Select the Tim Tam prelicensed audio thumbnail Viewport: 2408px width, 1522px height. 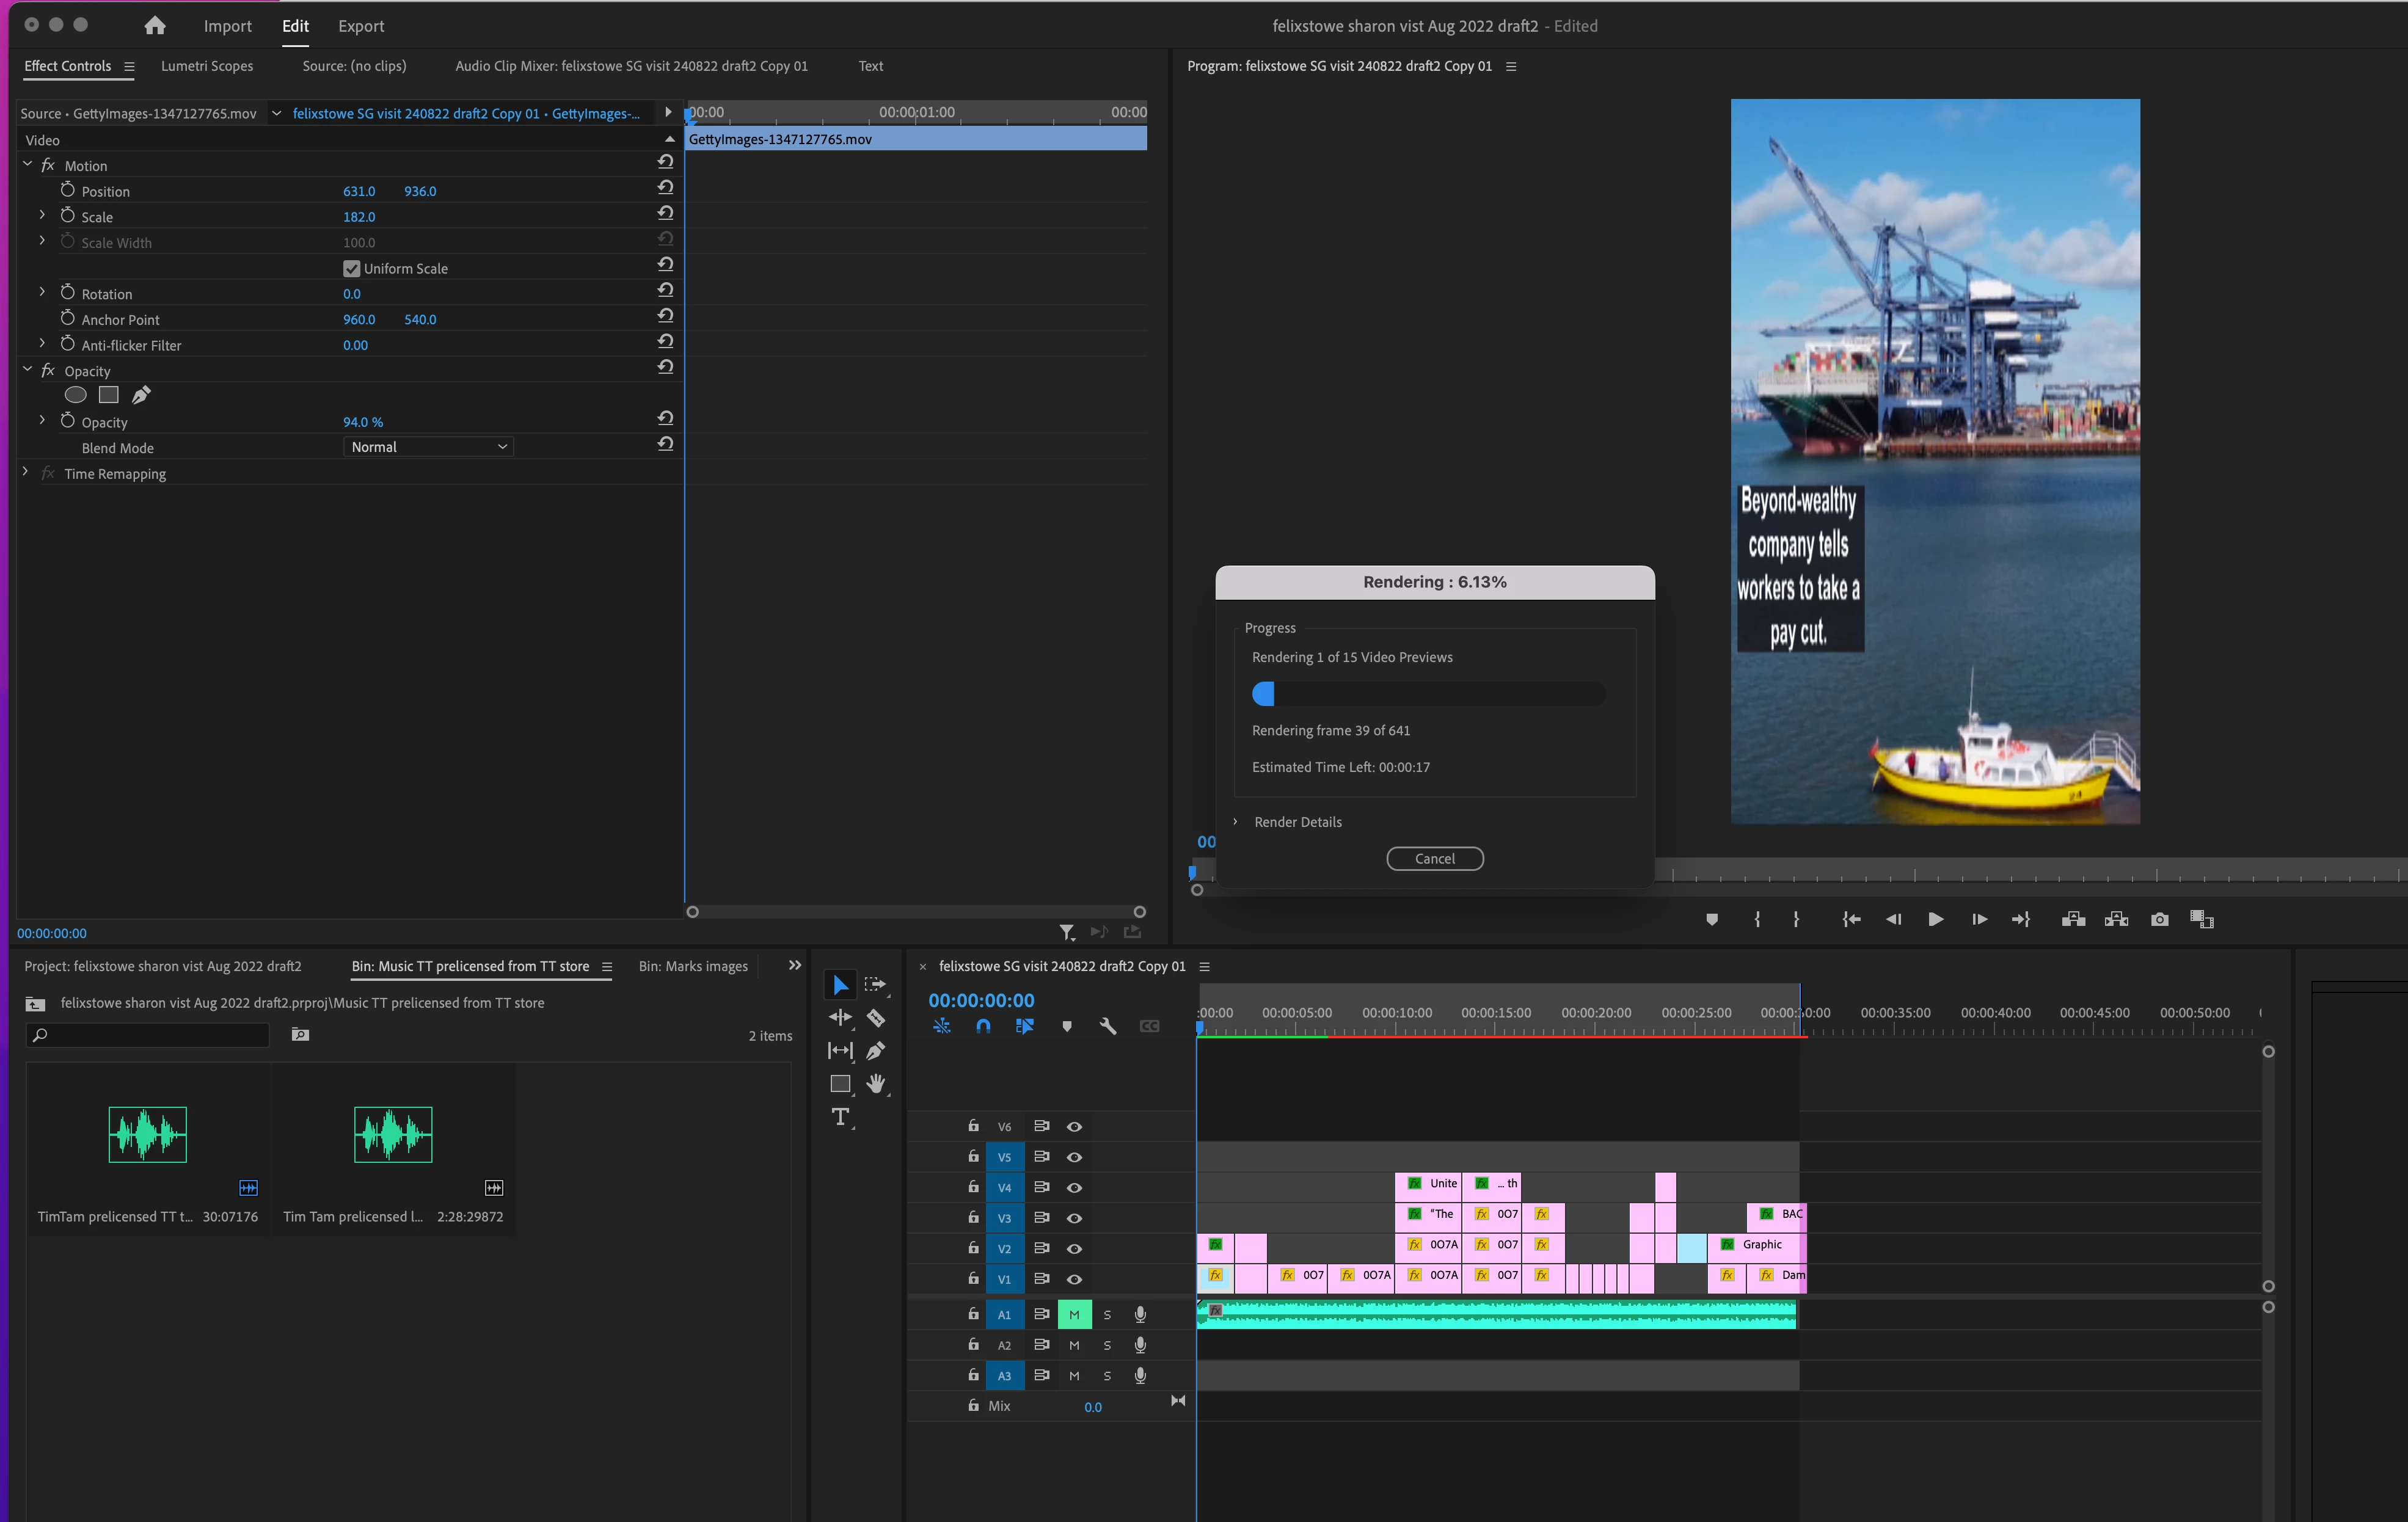click(393, 1134)
